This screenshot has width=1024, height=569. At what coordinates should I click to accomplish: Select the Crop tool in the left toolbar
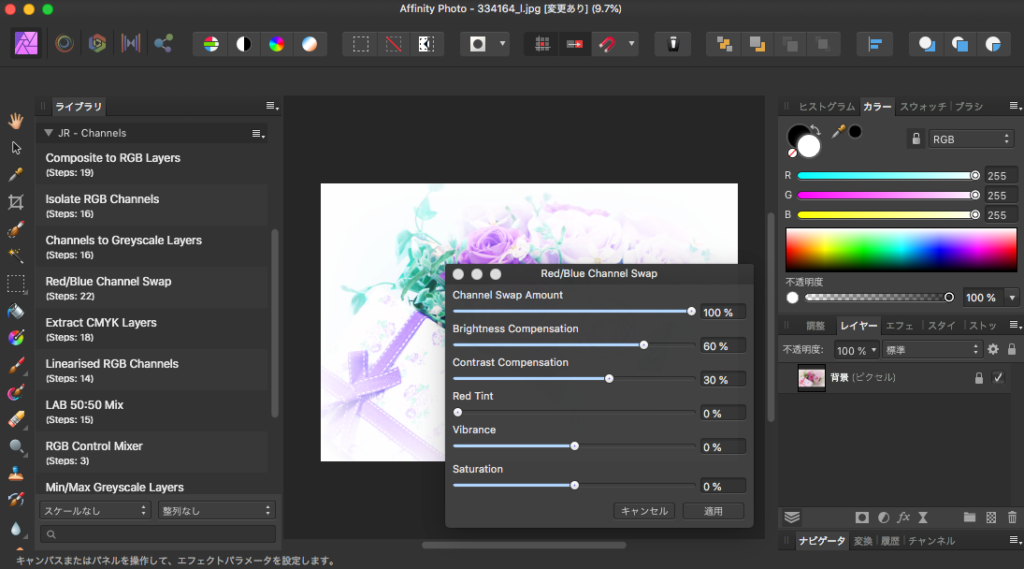15,202
